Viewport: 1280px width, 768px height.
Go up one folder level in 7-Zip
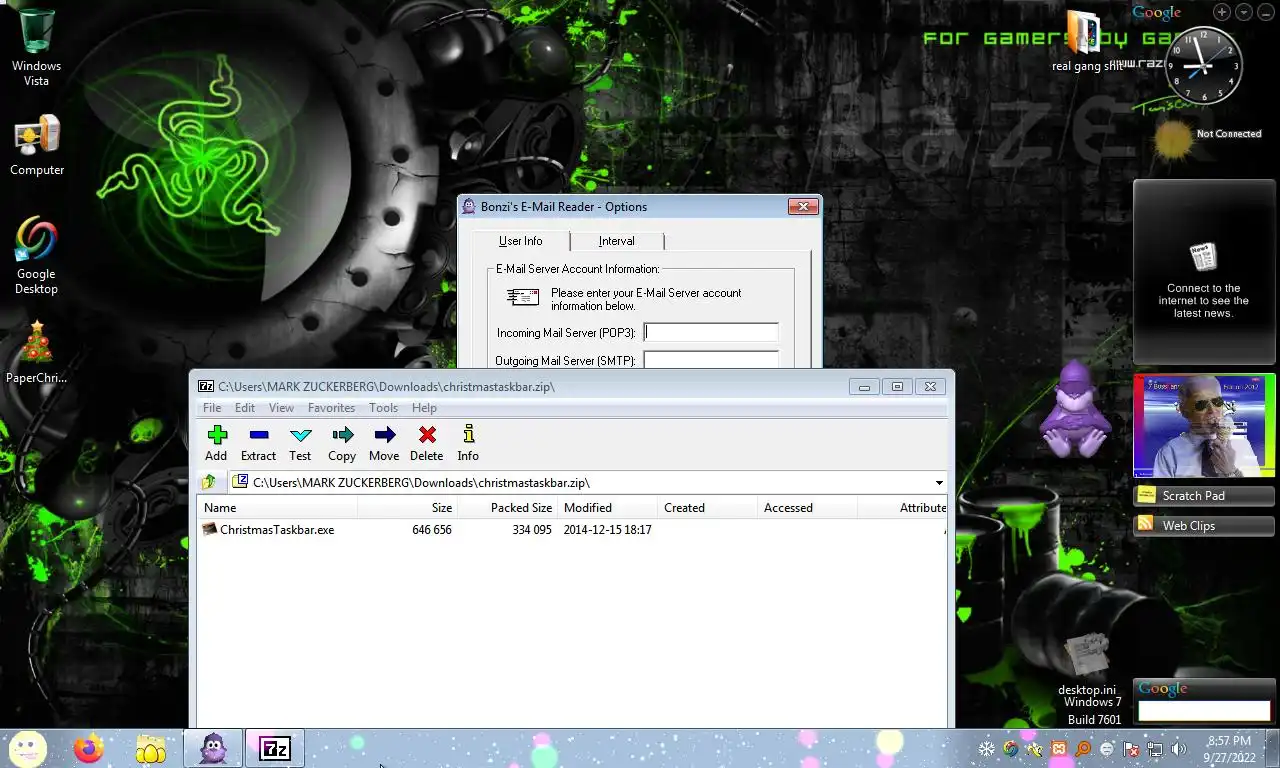click(x=209, y=482)
